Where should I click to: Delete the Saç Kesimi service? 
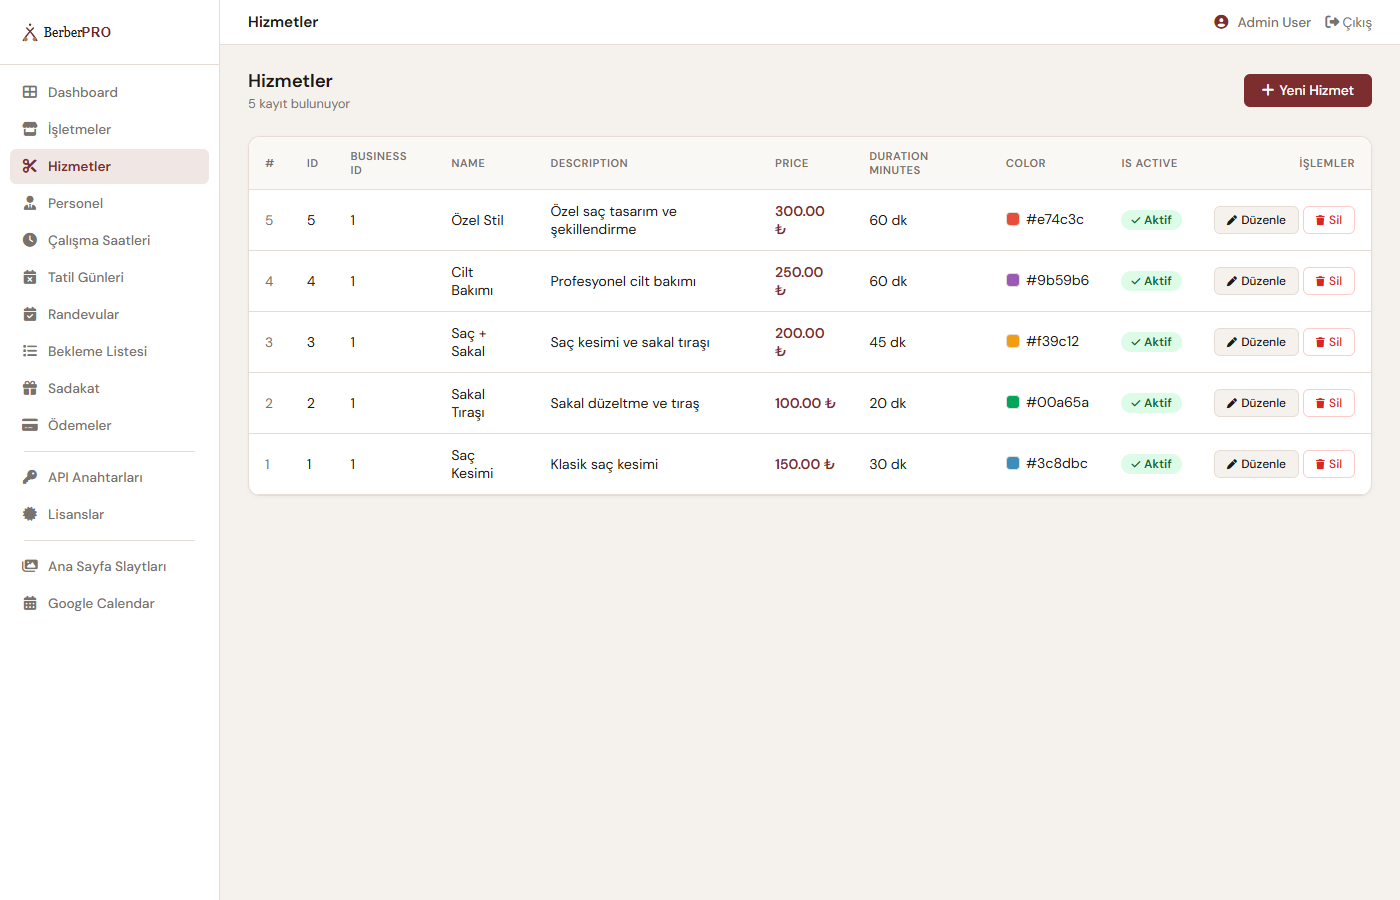[x=1328, y=464]
